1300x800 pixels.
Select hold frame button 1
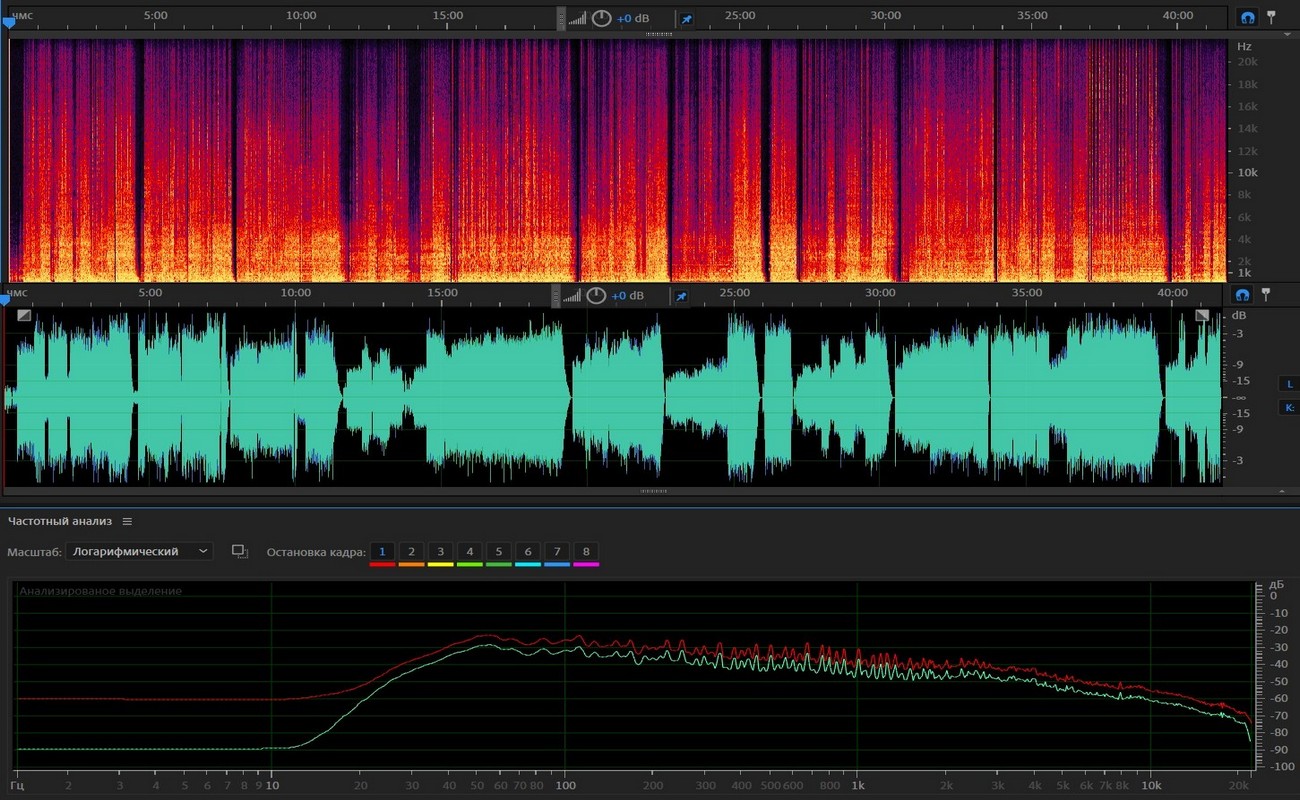pos(382,552)
